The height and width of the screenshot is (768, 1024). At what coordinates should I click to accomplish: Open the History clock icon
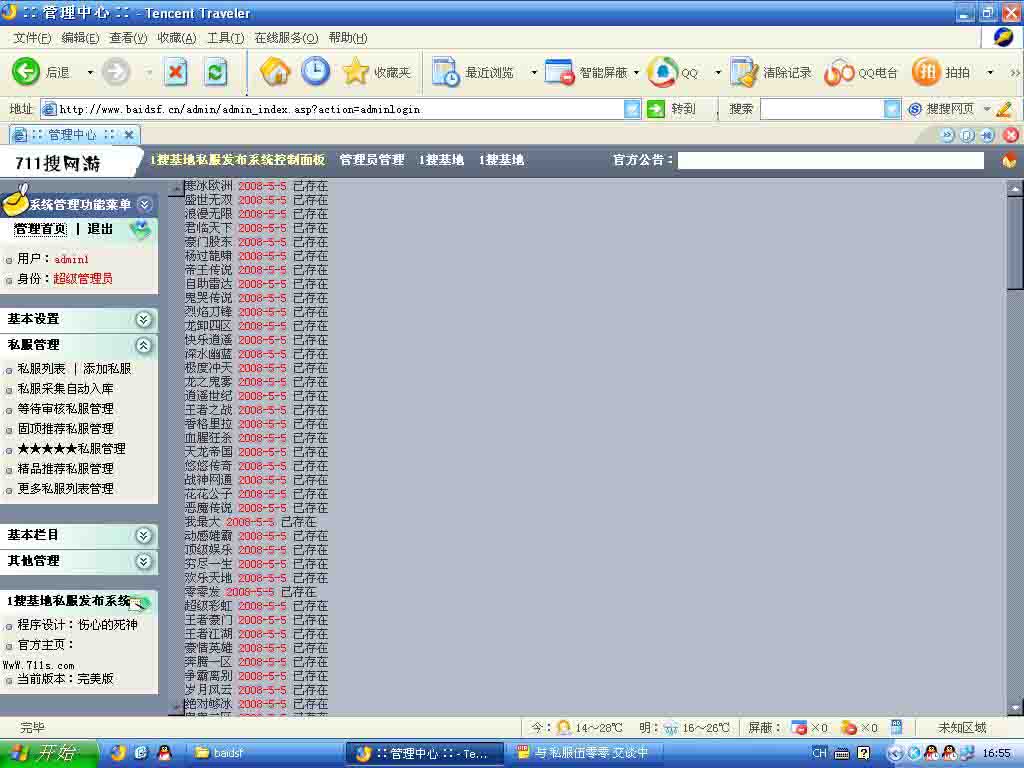coord(315,71)
